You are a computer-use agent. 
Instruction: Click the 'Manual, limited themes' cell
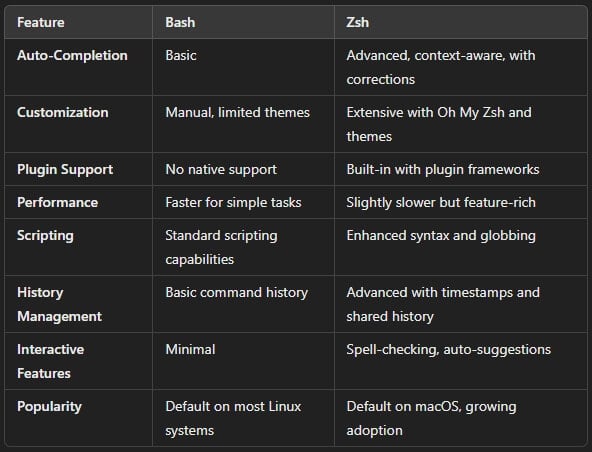point(237,113)
